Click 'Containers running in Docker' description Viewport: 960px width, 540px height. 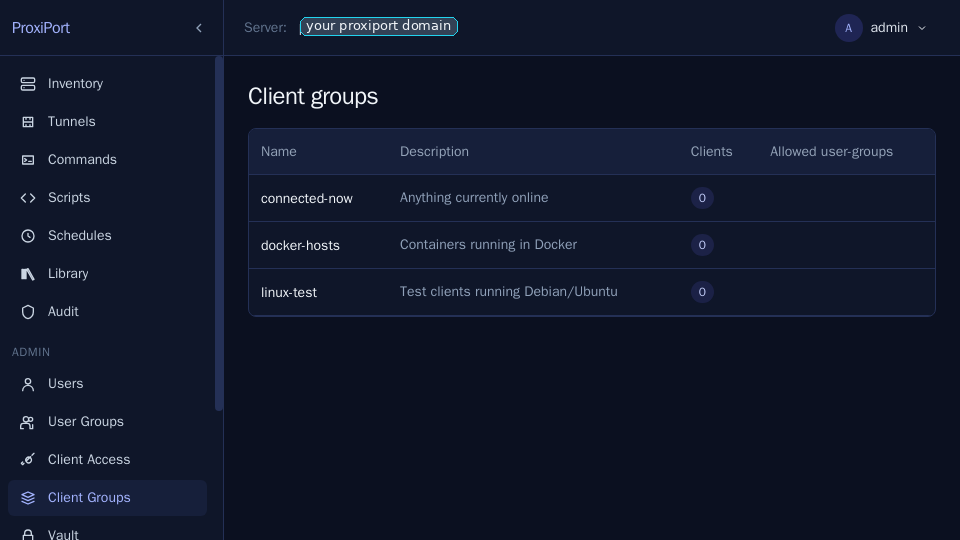point(489,245)
